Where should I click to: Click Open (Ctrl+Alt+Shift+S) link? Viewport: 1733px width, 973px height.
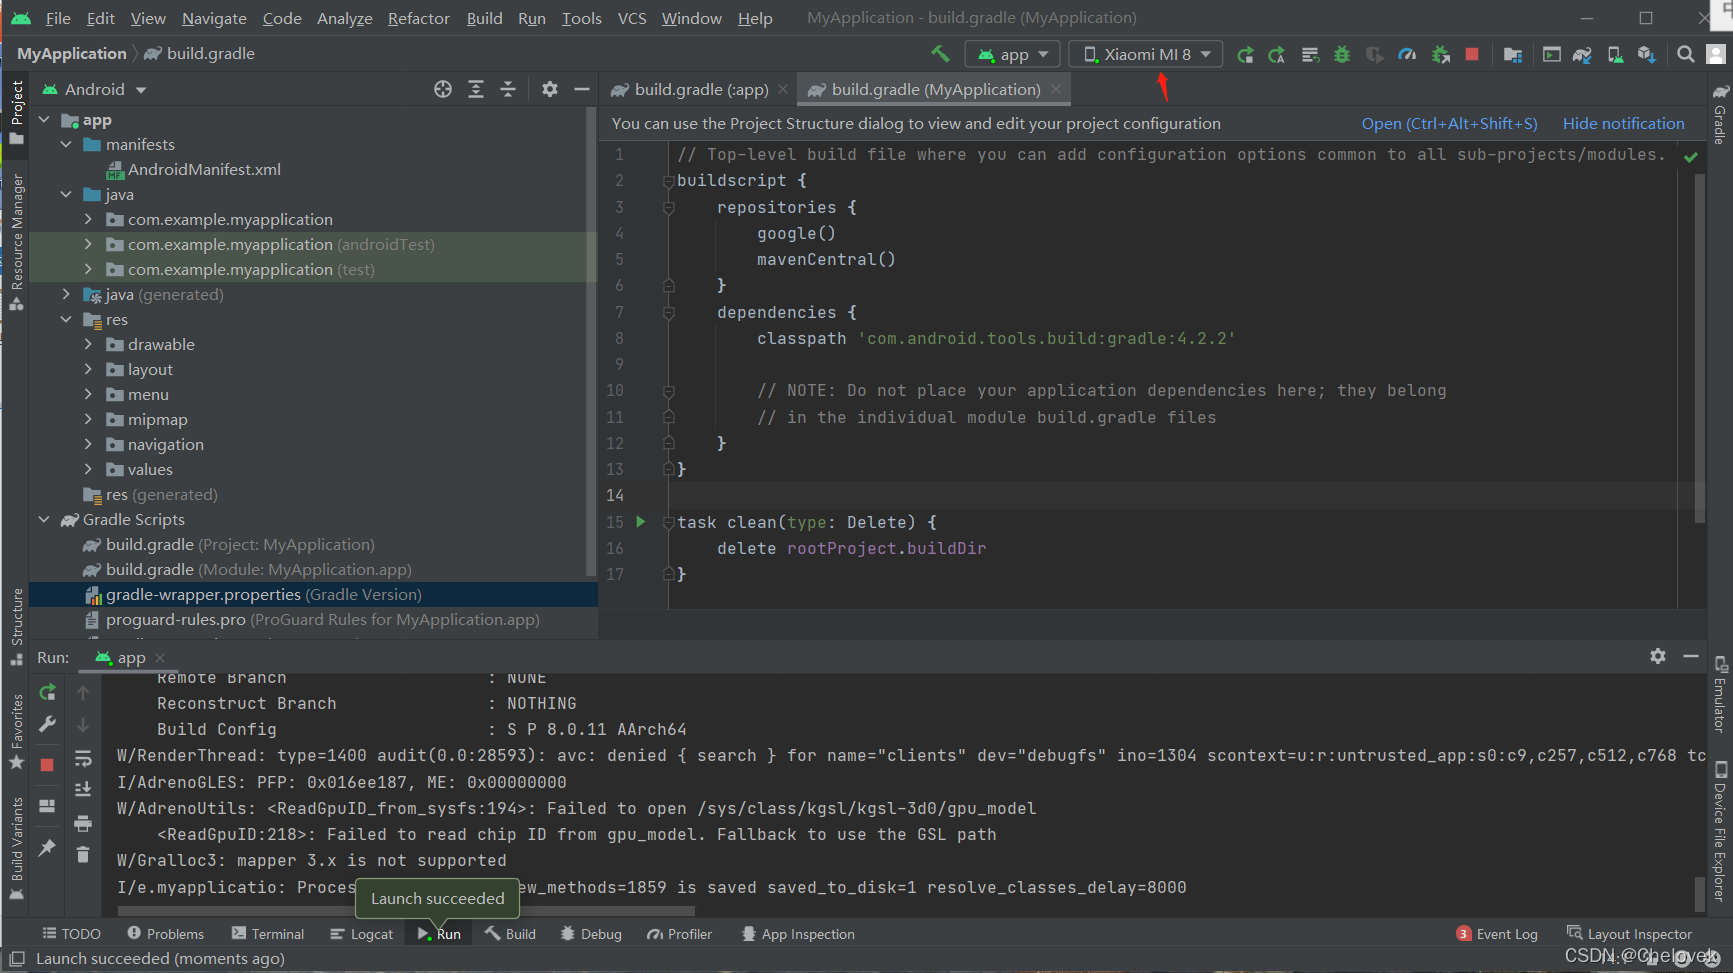[x=1449, y=123]
